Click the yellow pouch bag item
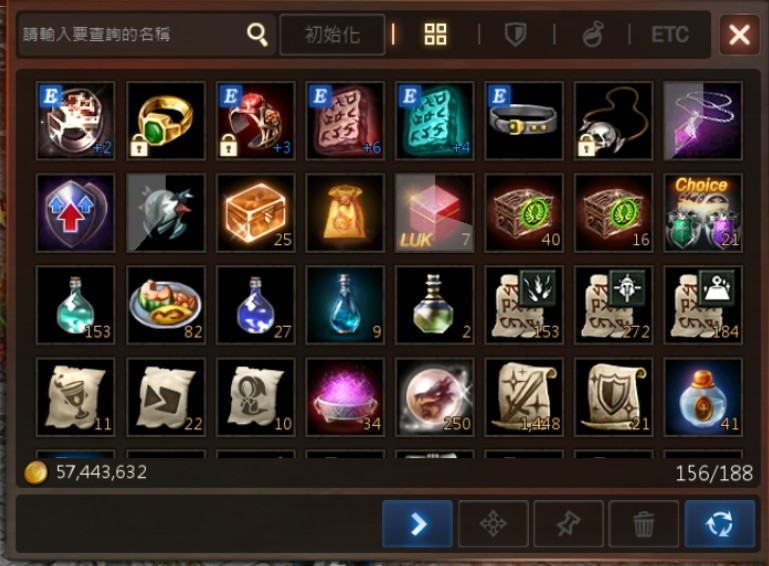769x566 pixels. pos(345,213)
